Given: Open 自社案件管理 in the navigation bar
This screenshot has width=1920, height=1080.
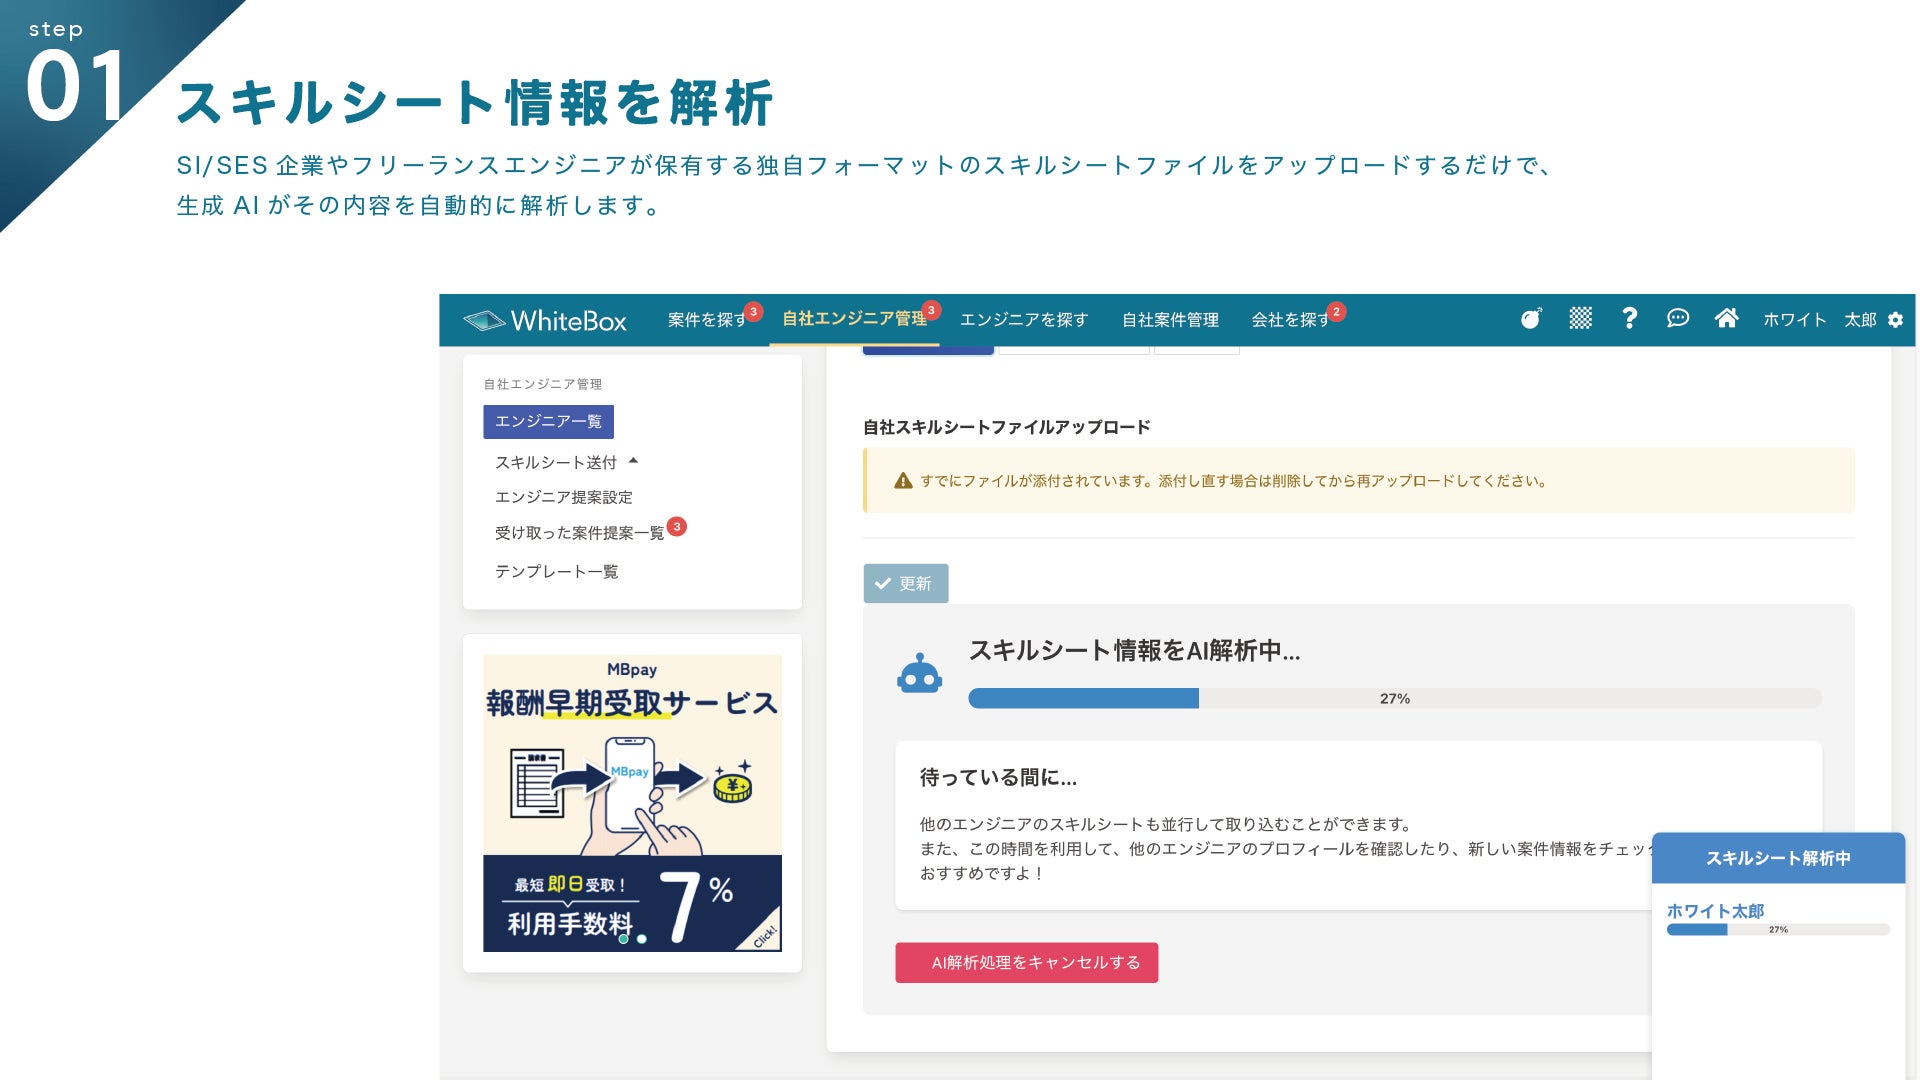Looking at the screenshot, I should coord(1170,320).
